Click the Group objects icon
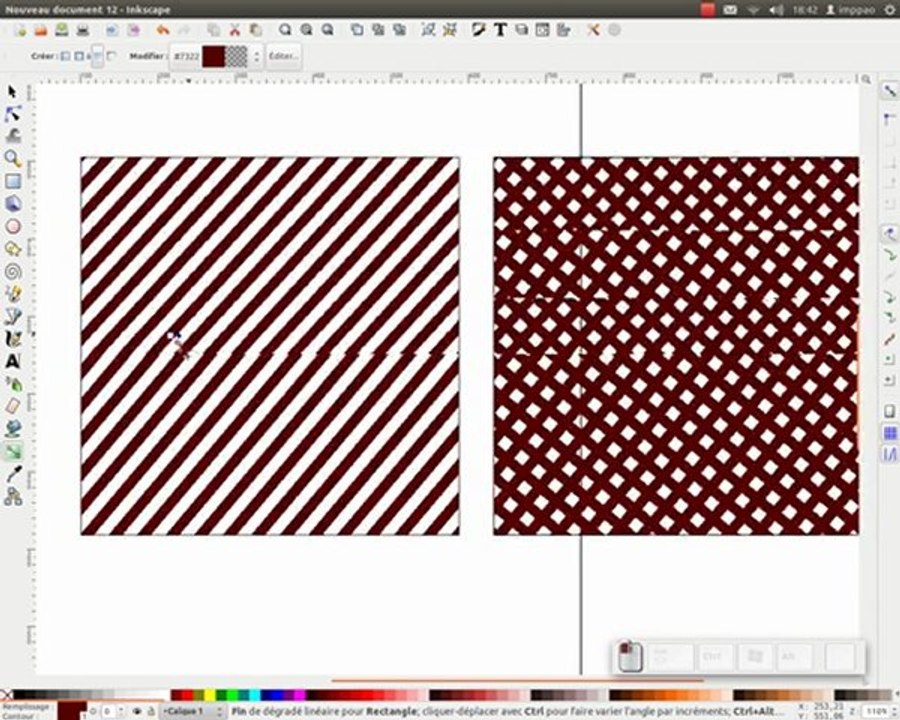This screenshot has height=720, width=900. tap(428, 30)
